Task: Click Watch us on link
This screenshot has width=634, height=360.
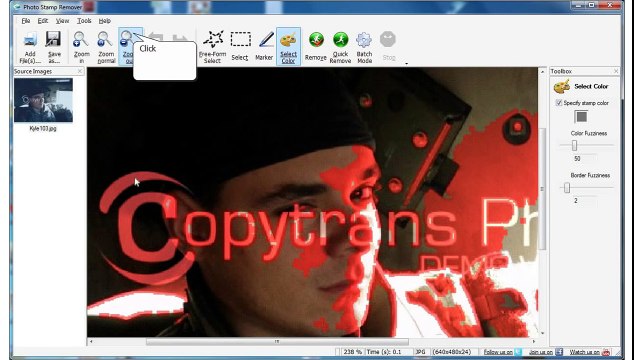Action: 584,352
